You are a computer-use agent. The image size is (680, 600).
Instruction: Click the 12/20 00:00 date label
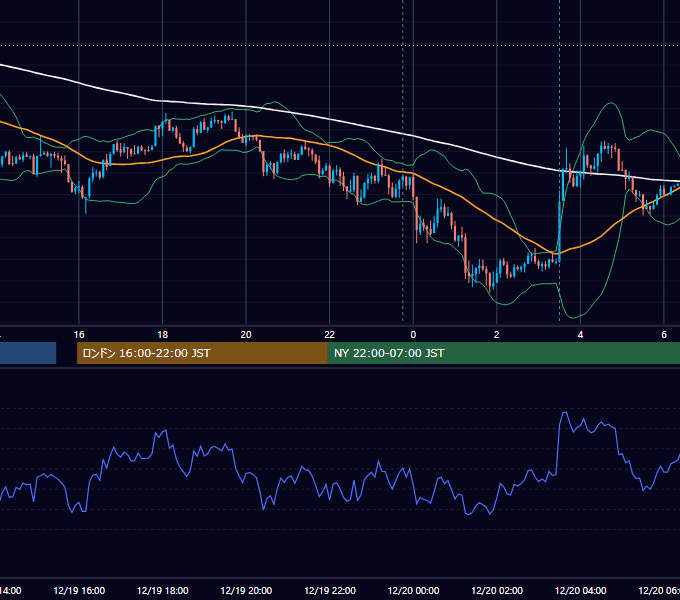point(413,590)
